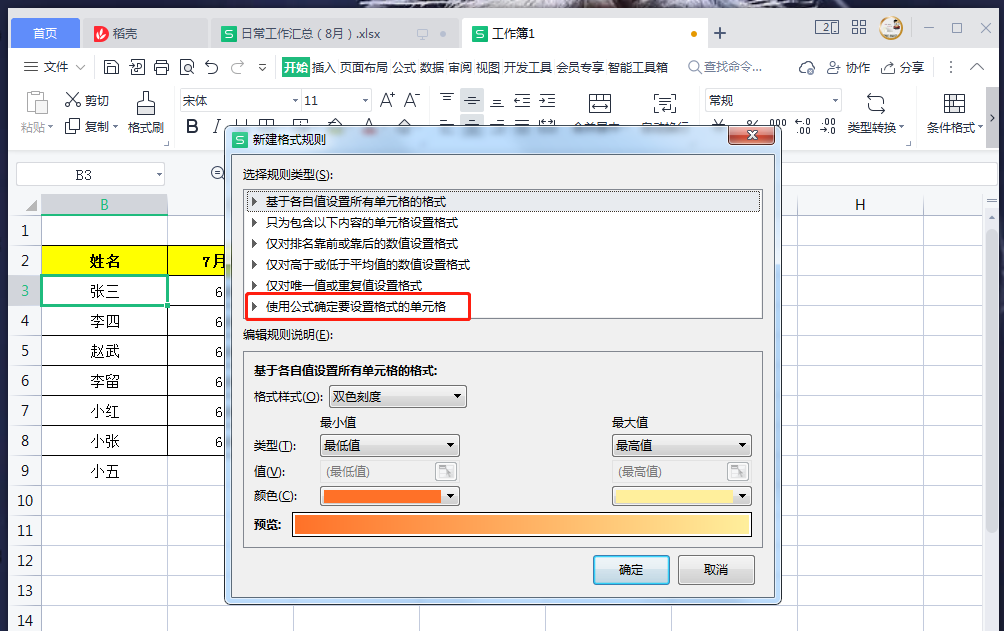Undo the last action
The image size is (1004, 631).
point(212,67)
